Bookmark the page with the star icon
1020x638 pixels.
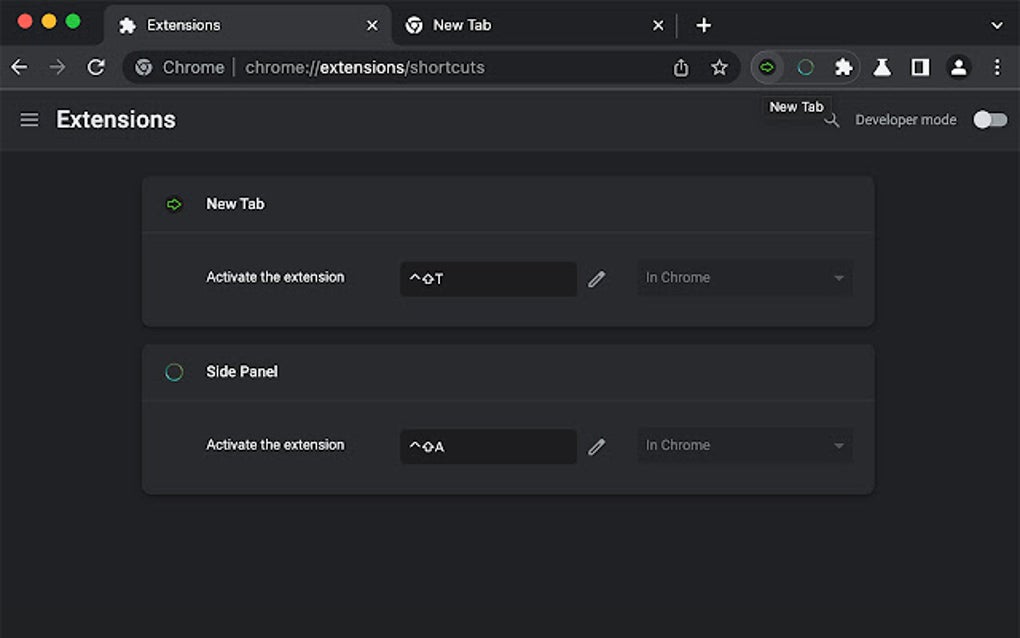click(x=719, y=67)
